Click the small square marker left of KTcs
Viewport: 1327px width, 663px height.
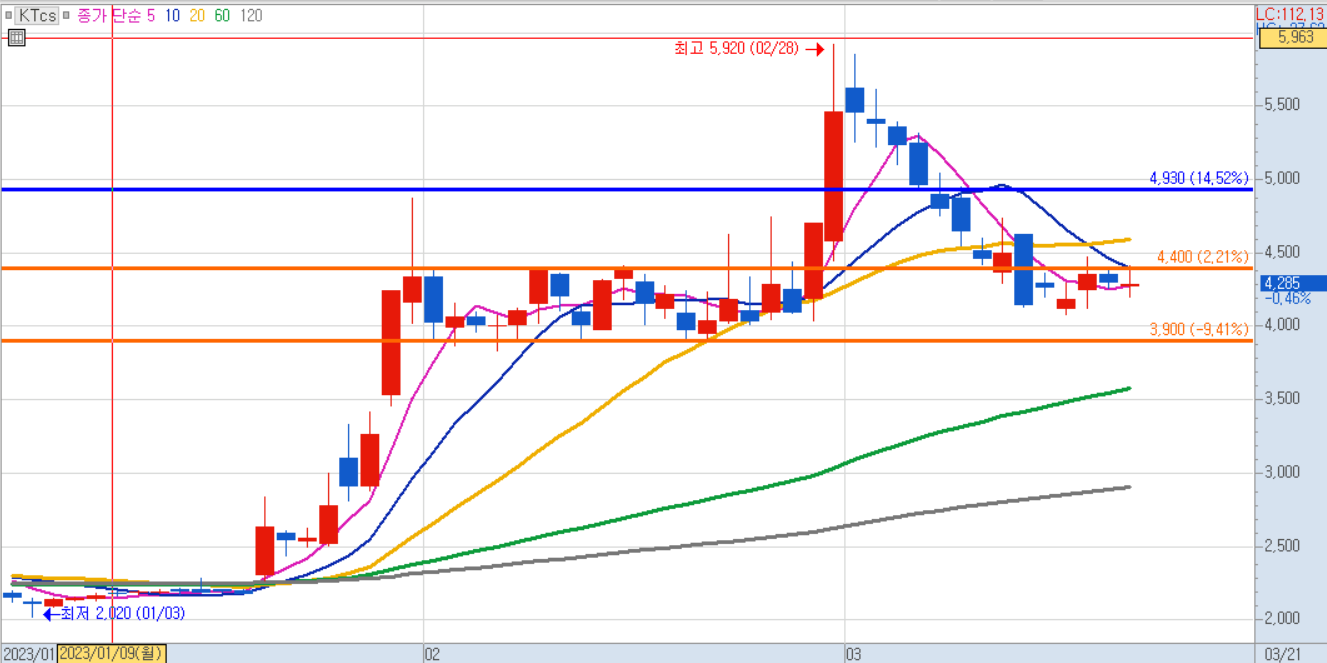[11, 16]
